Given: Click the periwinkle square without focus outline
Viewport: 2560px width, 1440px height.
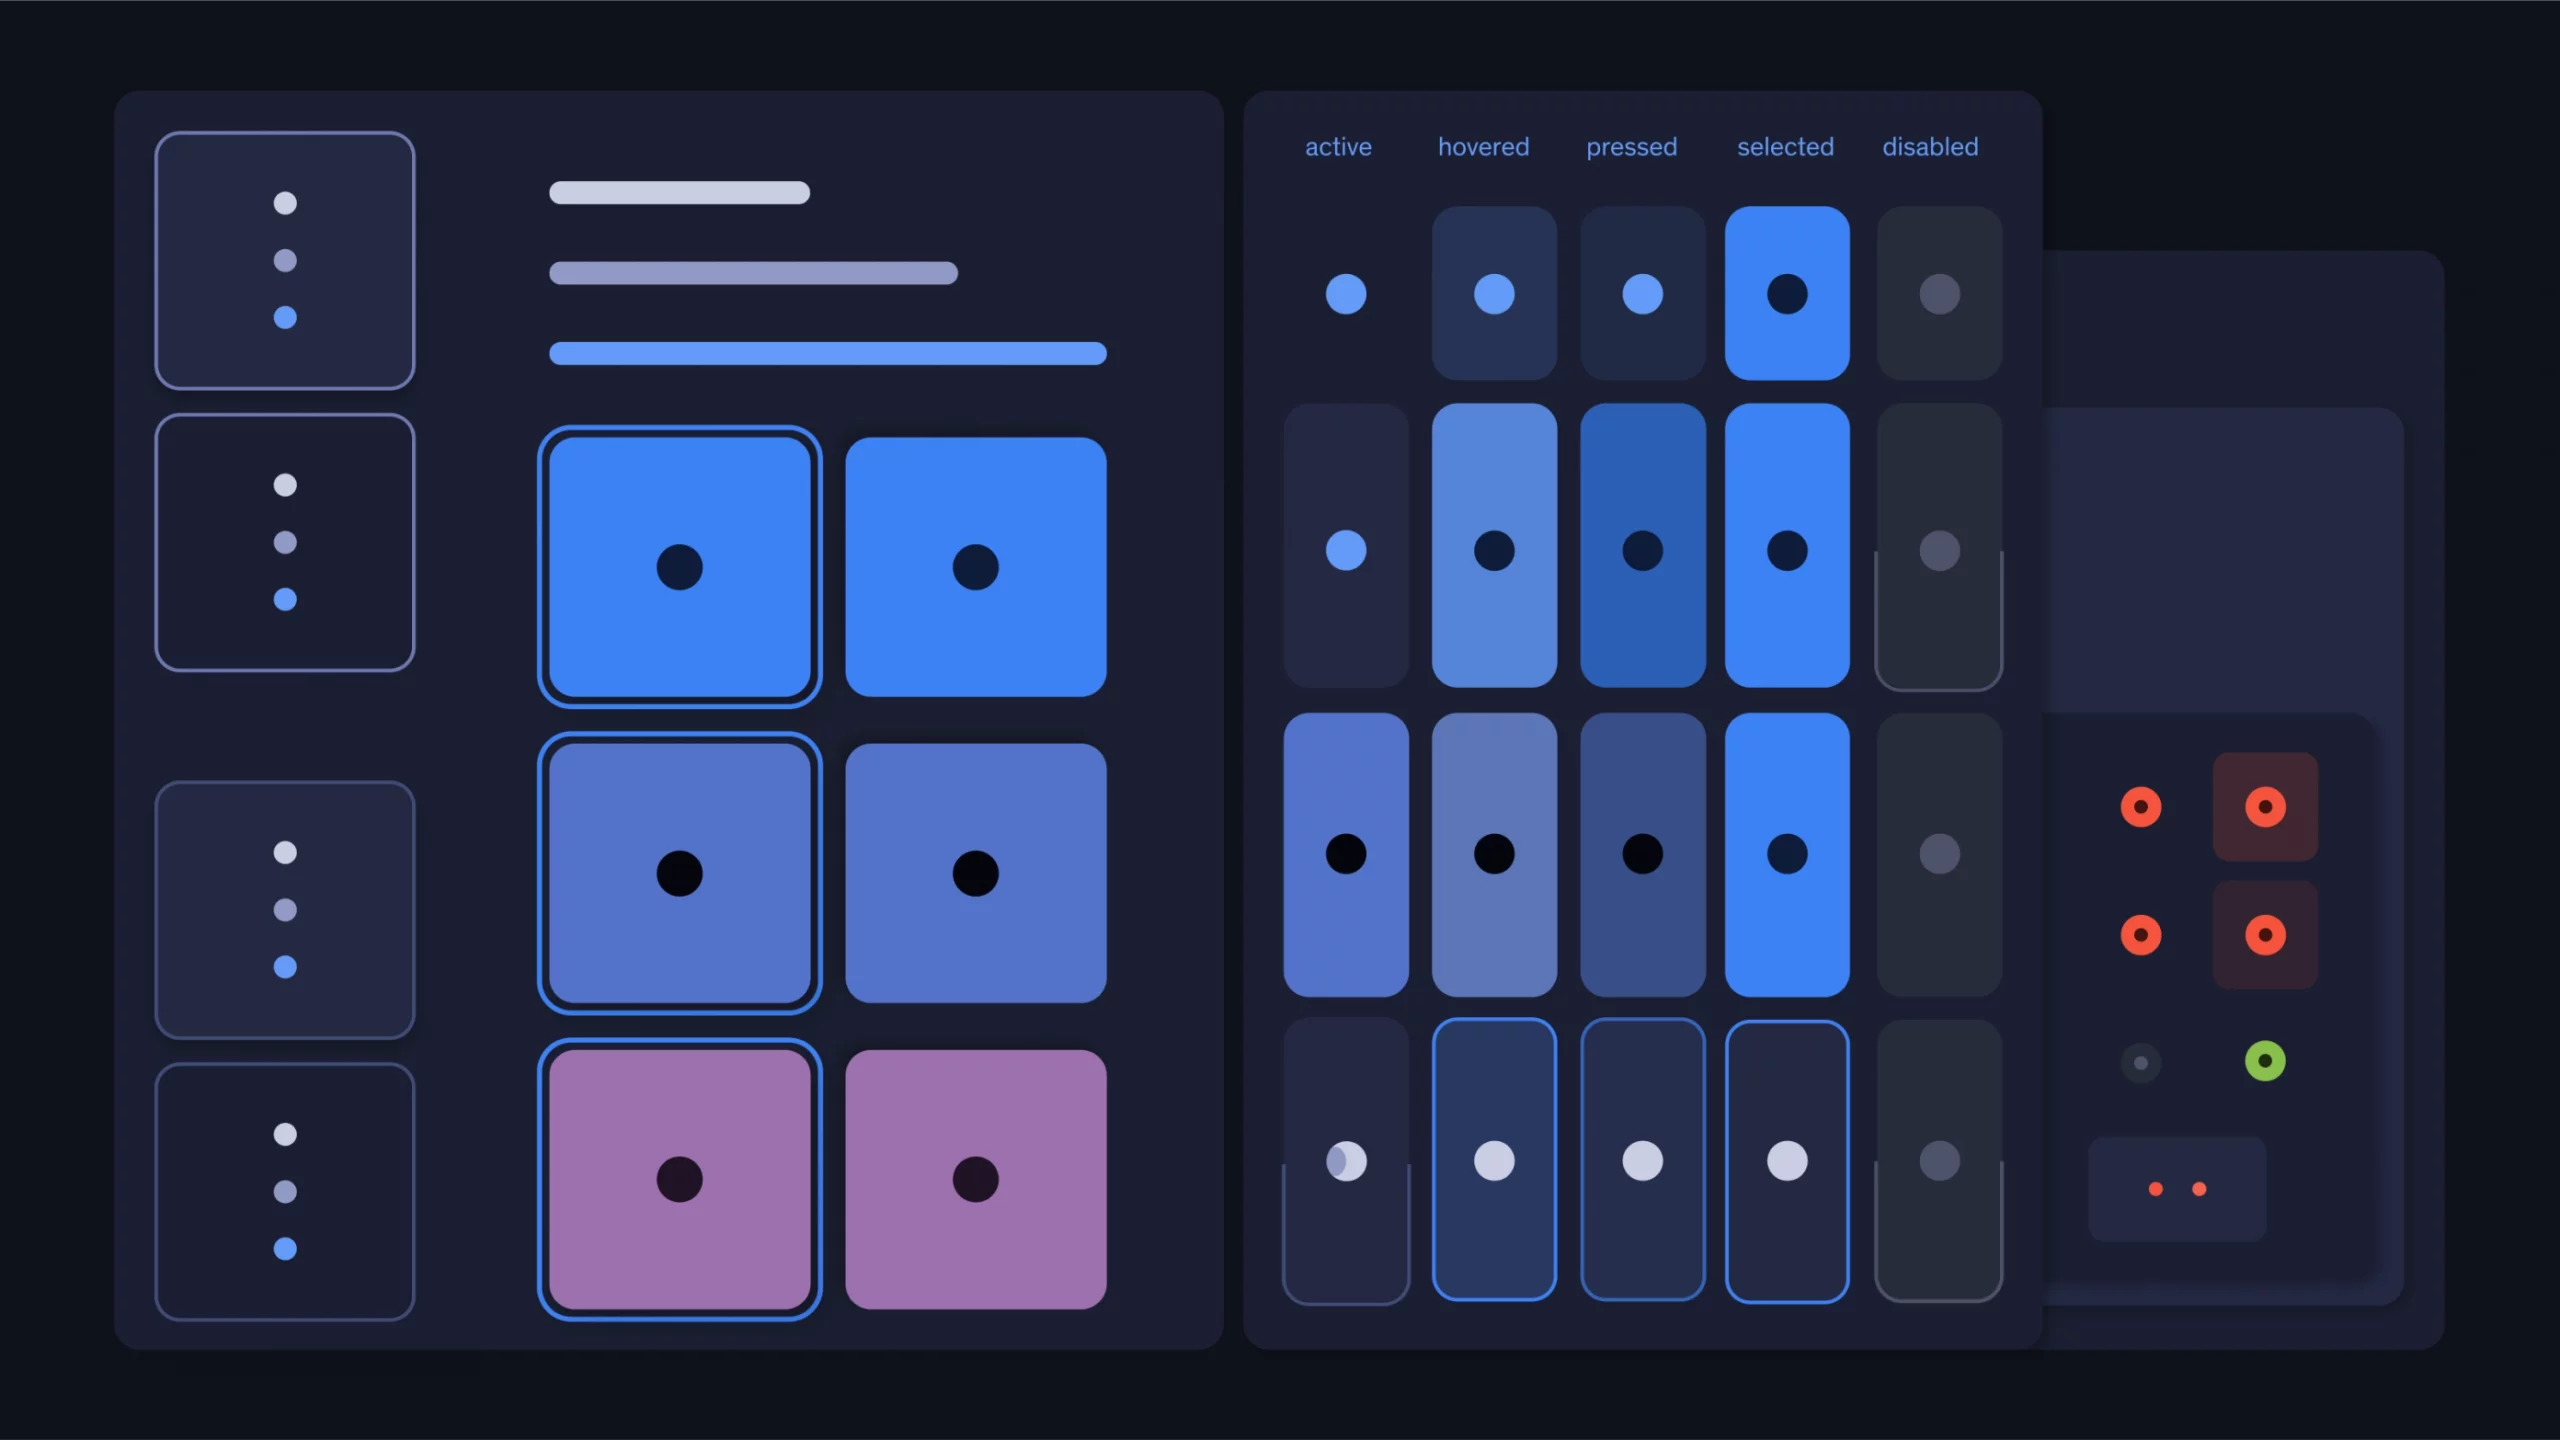Looking at the screenshot, I should coord(975,873).
